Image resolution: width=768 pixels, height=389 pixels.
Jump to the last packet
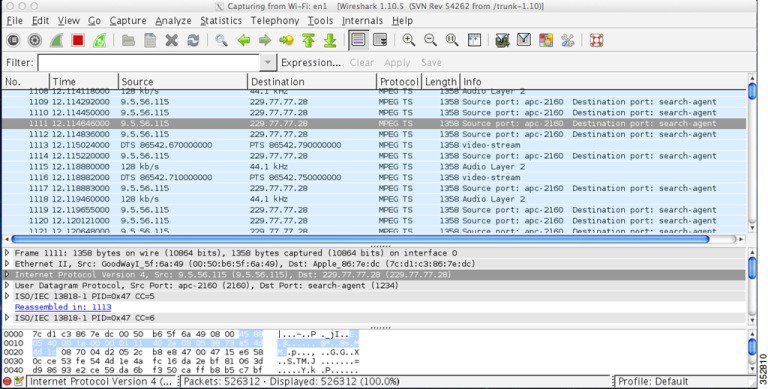tap(330, 40)
